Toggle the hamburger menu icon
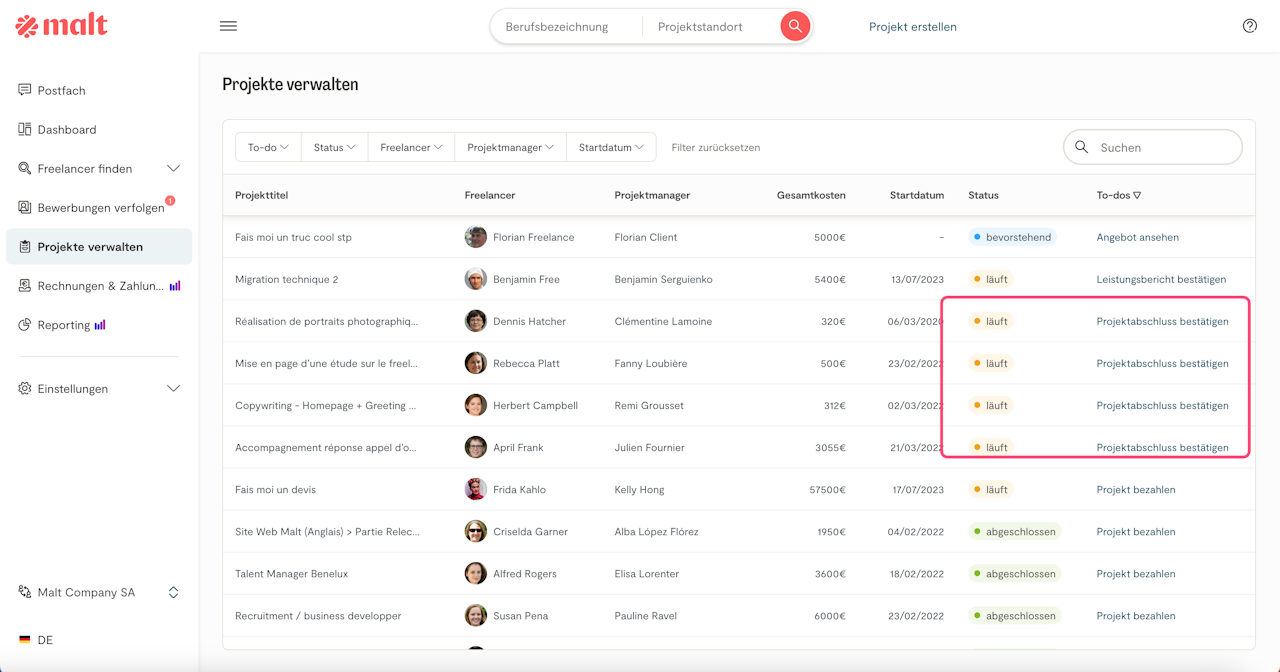 [x=228, y=26]
